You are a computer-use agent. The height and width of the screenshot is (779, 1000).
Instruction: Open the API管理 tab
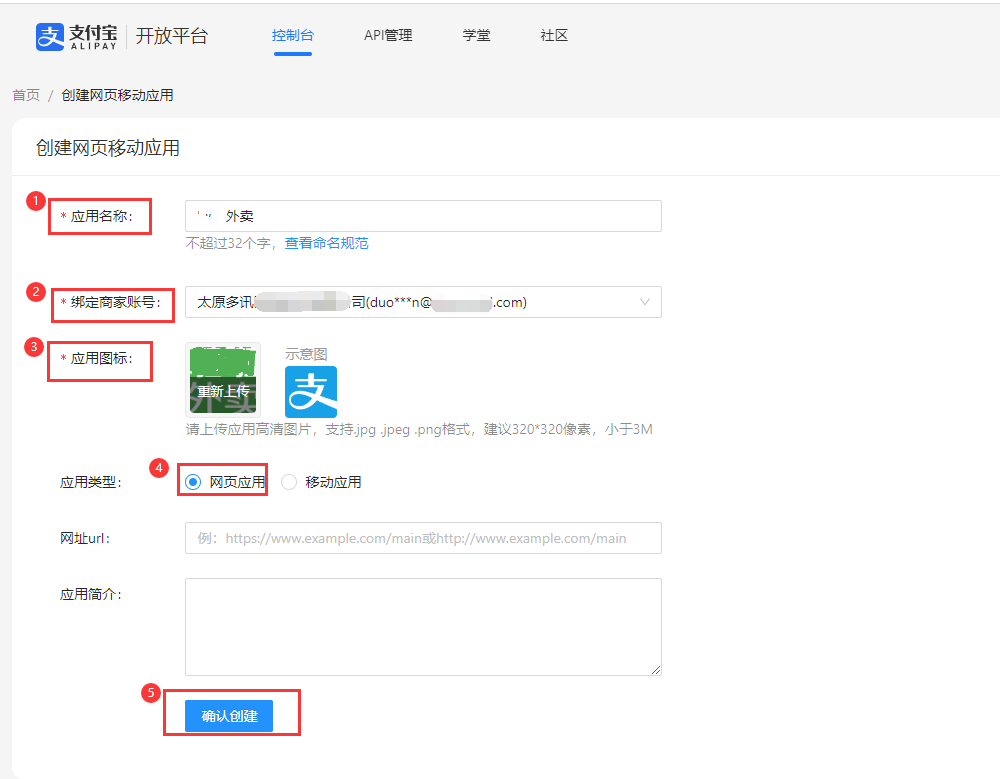pos(388,35)
